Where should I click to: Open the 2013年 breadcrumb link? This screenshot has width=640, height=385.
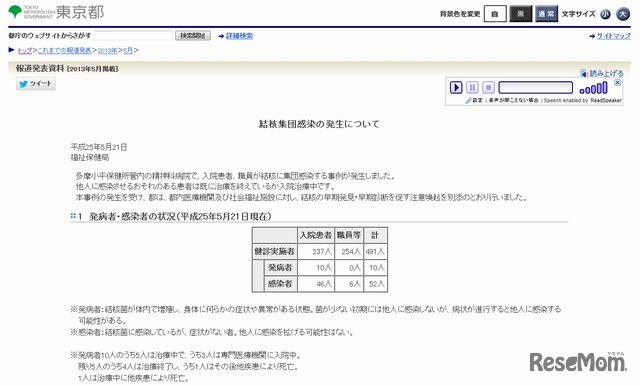107,50
